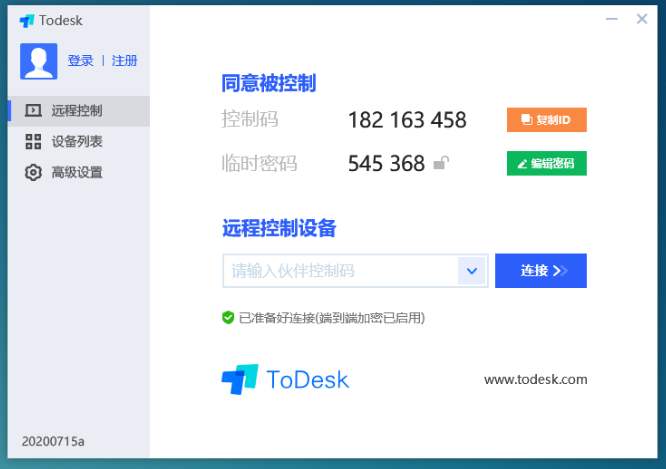Open the 注册 register link

(x=124, y=61)
